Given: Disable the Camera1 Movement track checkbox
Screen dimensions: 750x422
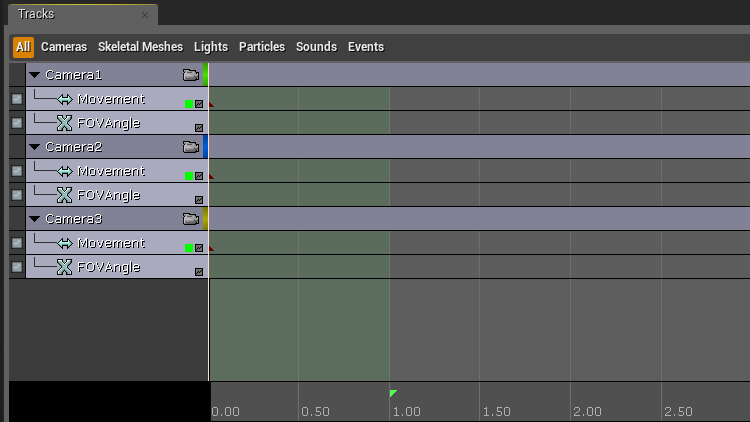Looking at the screenshot, I should pos(17,99).
